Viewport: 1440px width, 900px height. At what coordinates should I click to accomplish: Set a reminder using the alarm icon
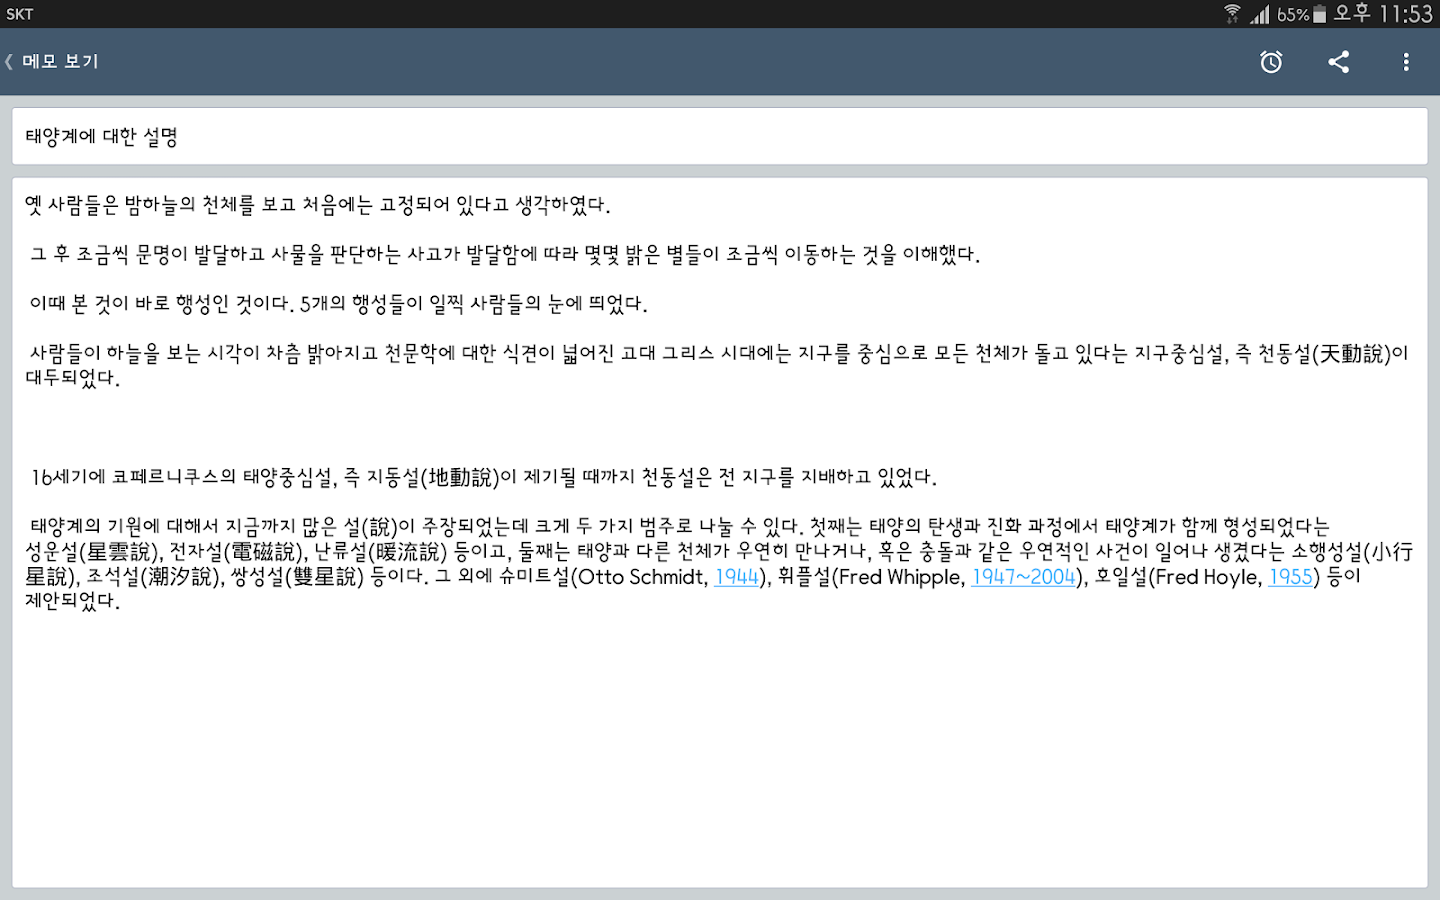click(1270, 61)
